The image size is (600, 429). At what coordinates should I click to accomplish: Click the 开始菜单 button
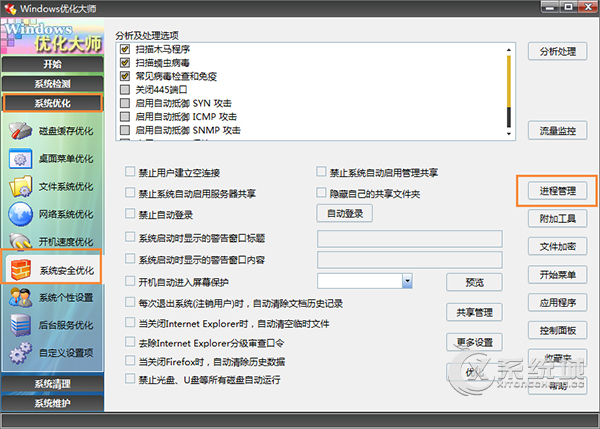point(558,274)
